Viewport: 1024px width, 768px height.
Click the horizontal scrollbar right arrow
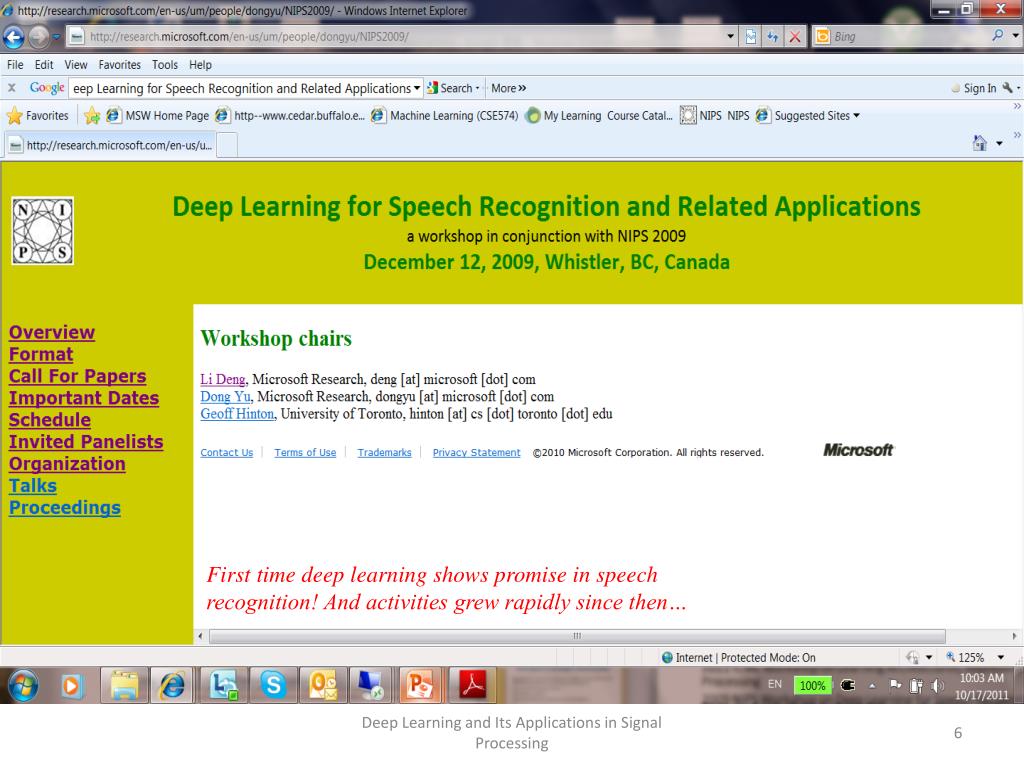click(1014, 636)
